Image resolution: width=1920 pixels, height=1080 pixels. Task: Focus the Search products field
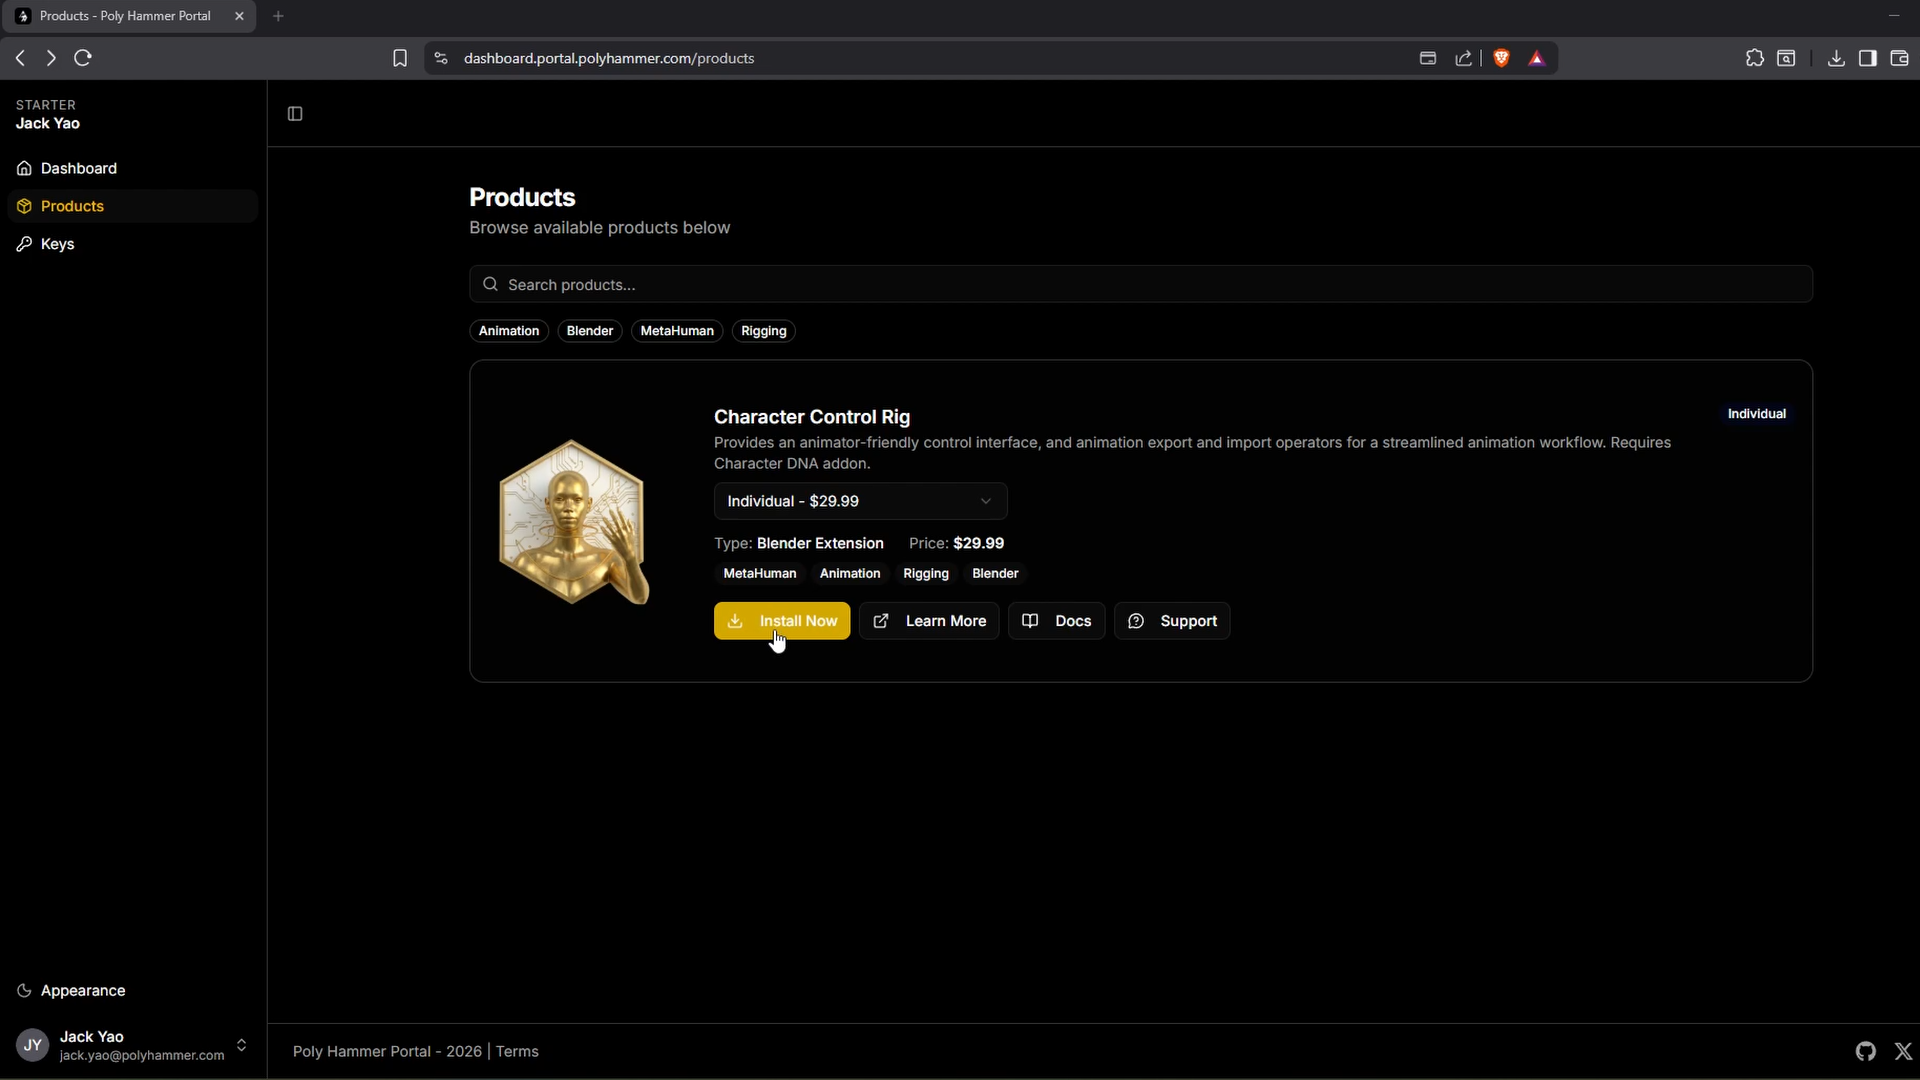(1141, 285)
